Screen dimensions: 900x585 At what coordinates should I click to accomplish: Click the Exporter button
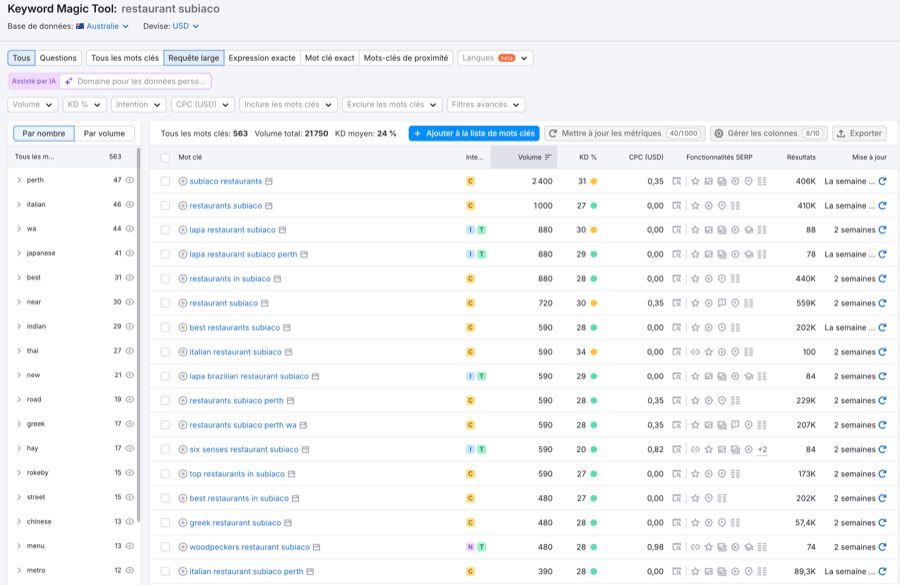pos(859,133)
